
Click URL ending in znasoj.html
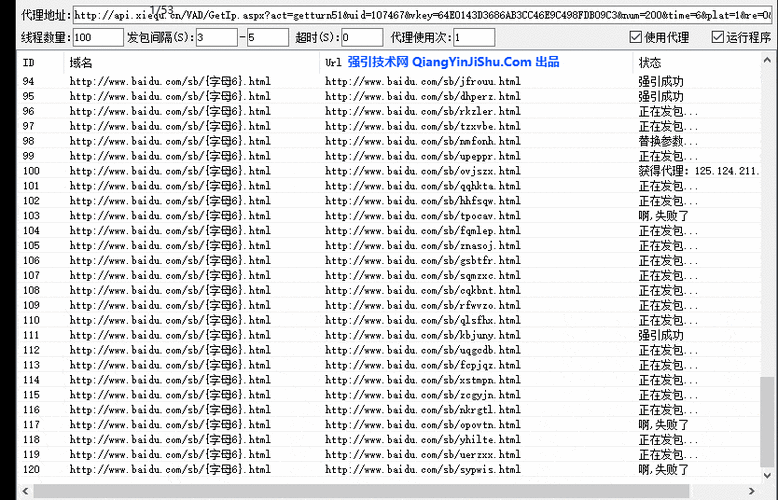pyautogui.click(x=423, y=245)
